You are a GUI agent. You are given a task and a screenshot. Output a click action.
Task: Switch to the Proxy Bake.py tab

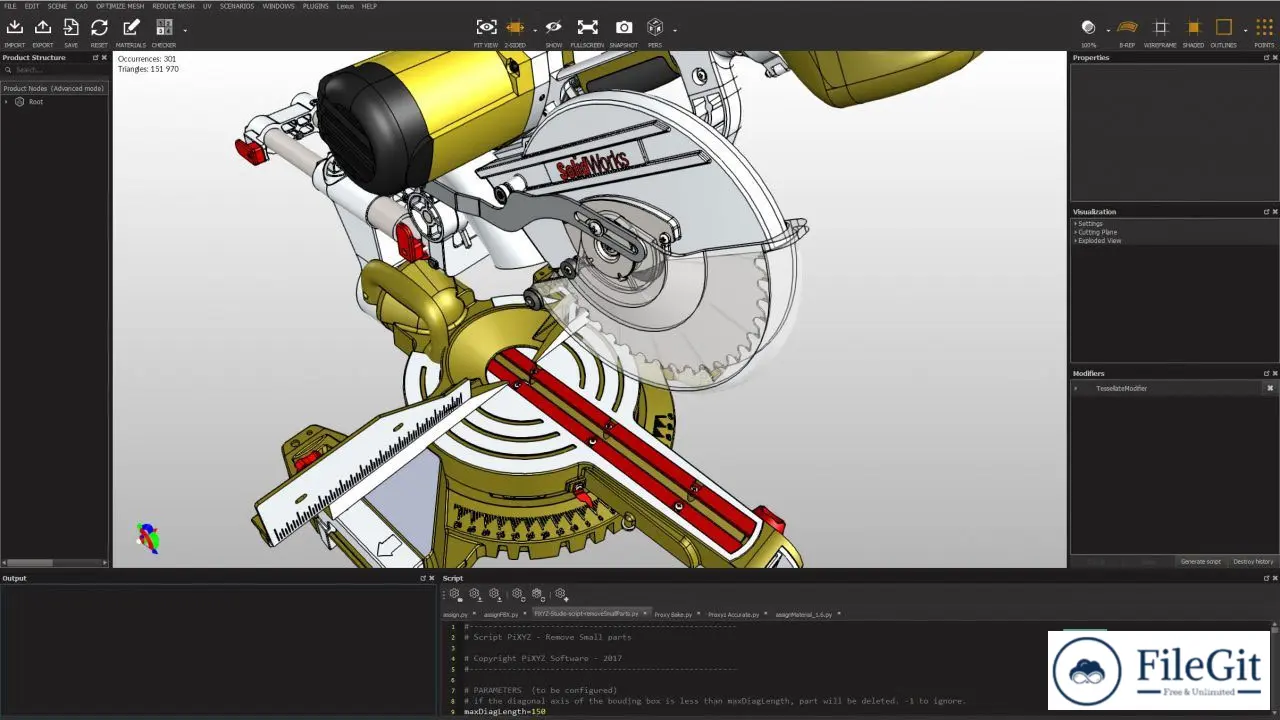[673, 614]
